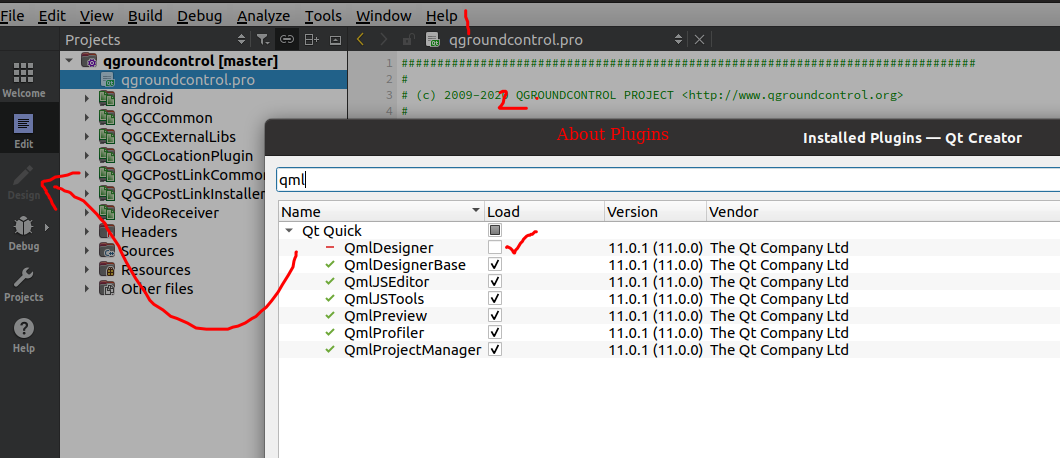Uncheck QmlPreview load checkbox

pyautogui.click(x=495, y=315)
